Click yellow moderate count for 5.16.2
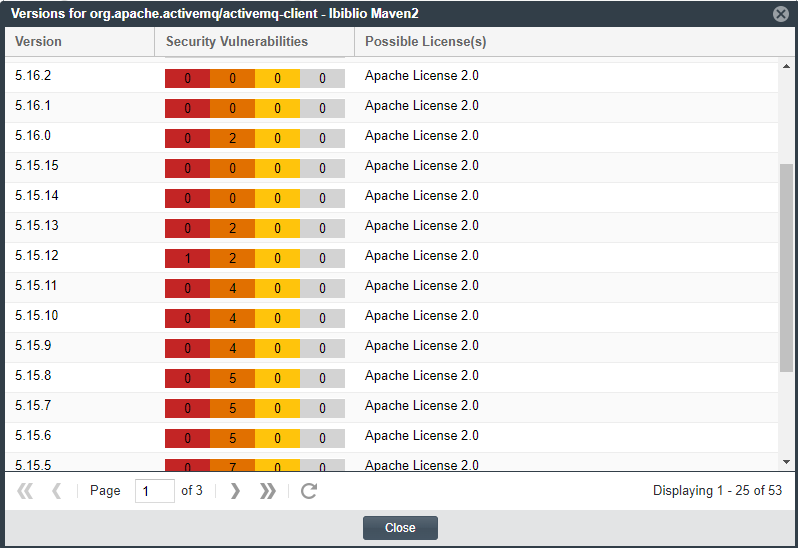The image size is (798, 548). pos(277,78)
